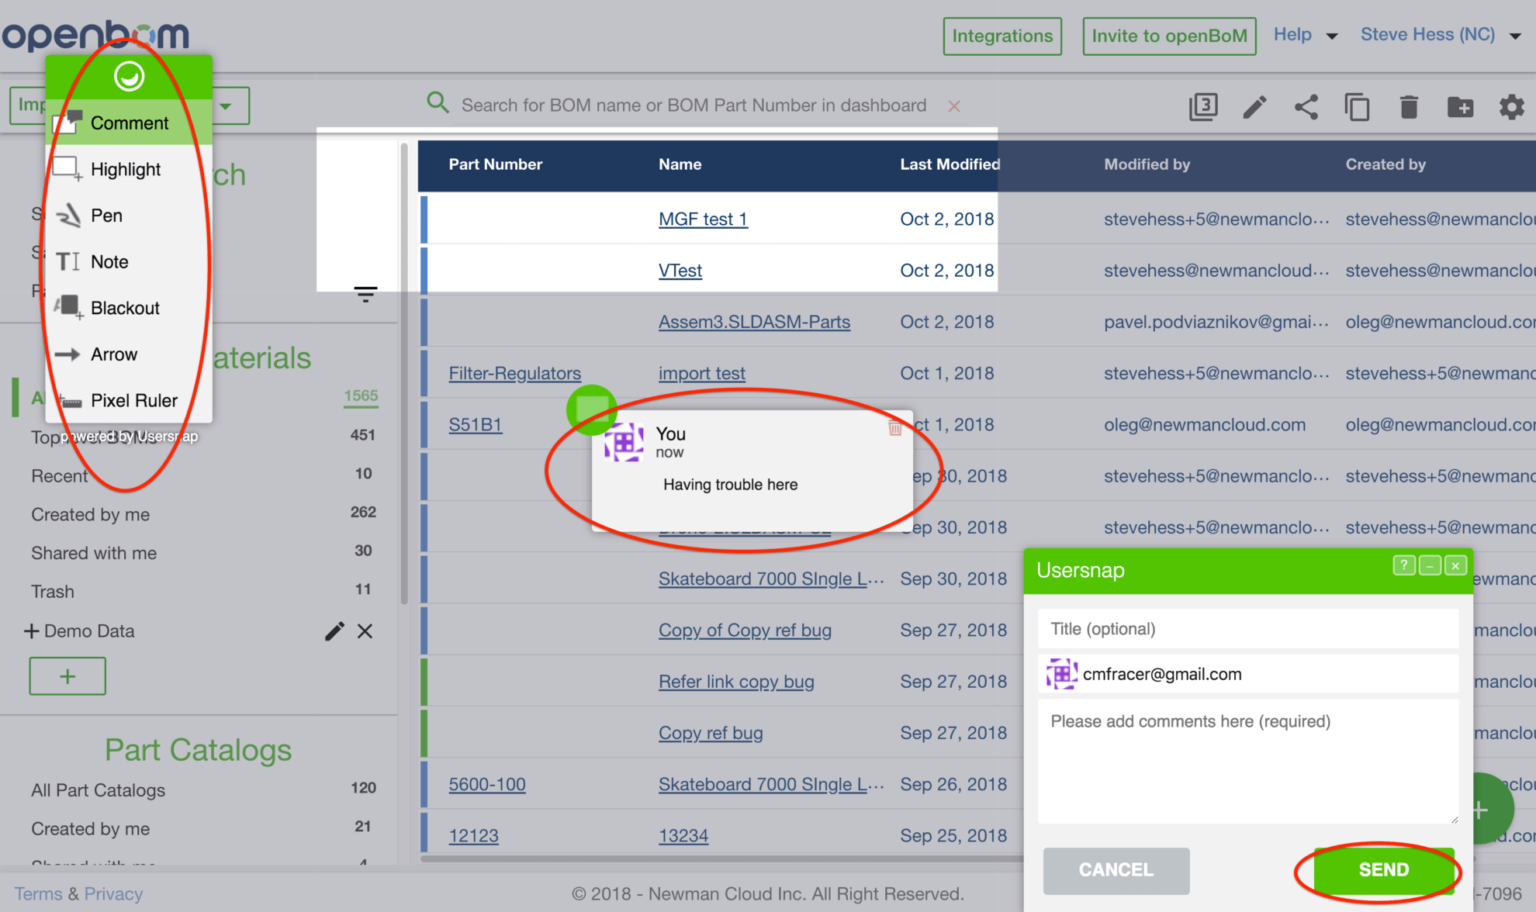Select the Note tool

click(108, 261)
